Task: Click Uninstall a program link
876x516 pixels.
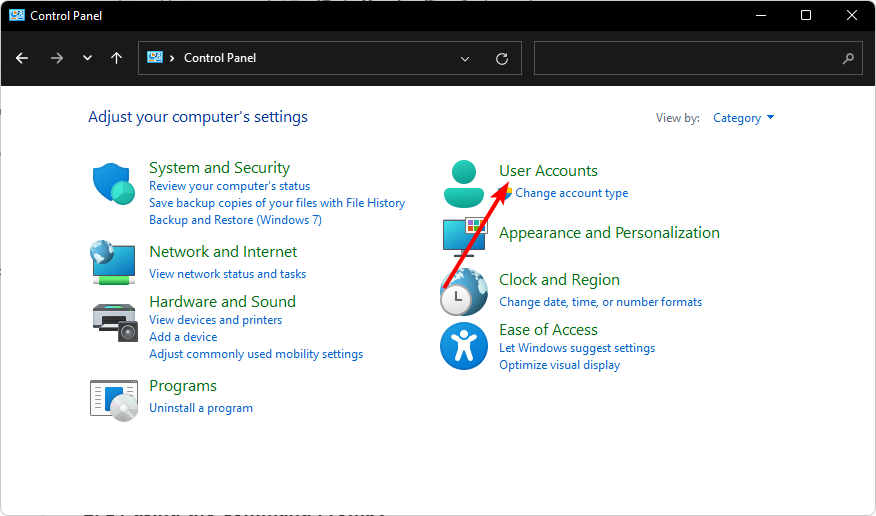Action: click(201, 408)
